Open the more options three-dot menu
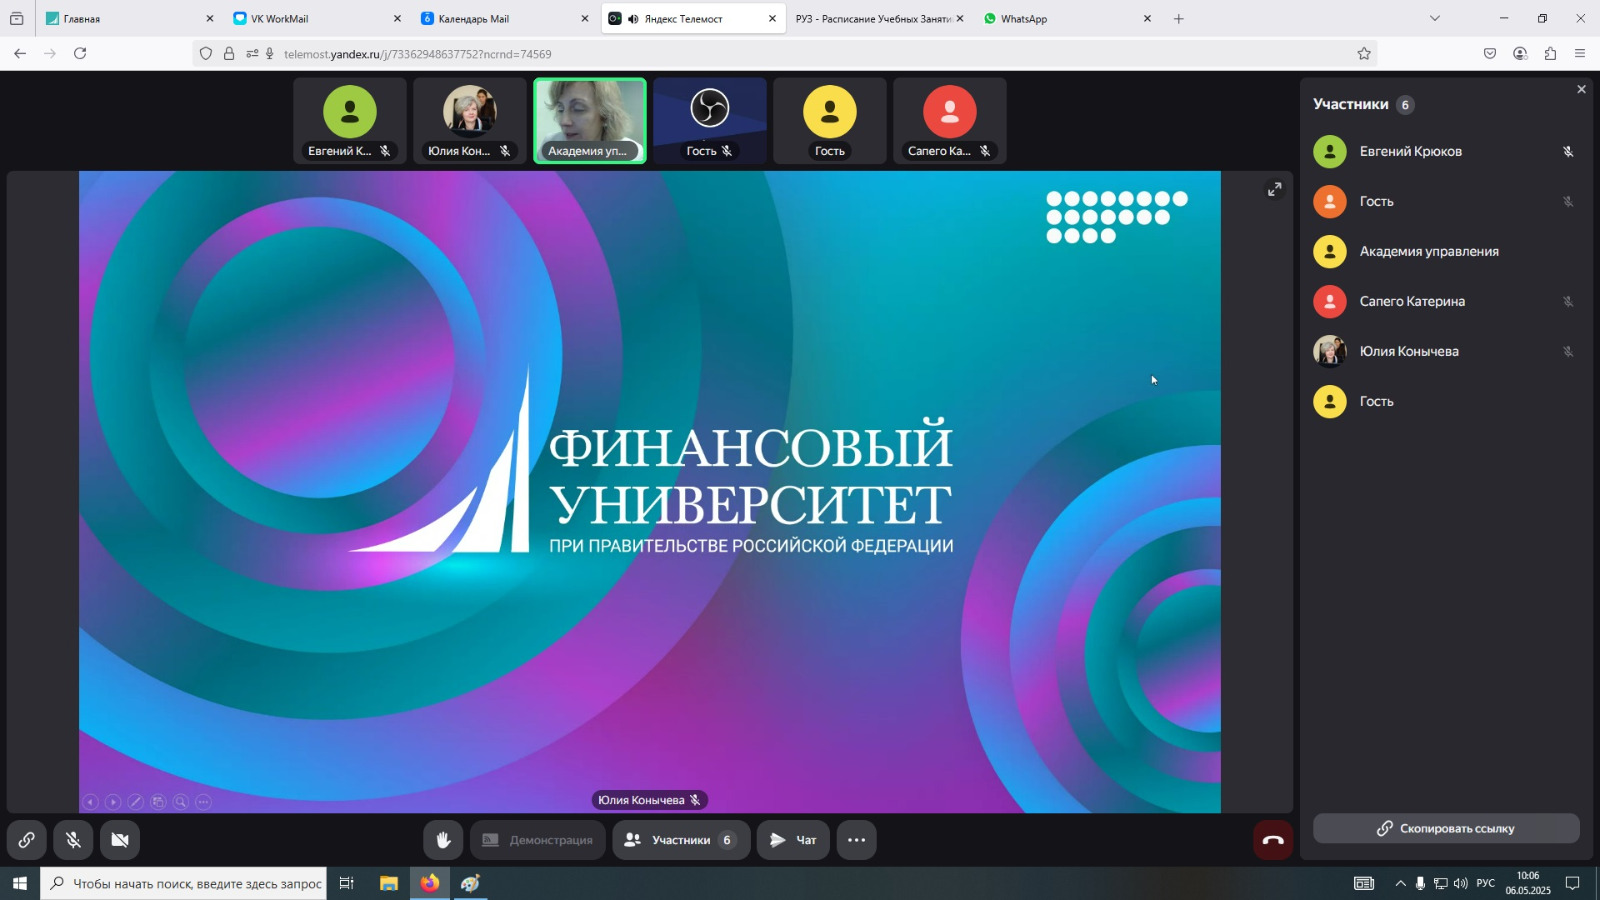 point(857,840)
